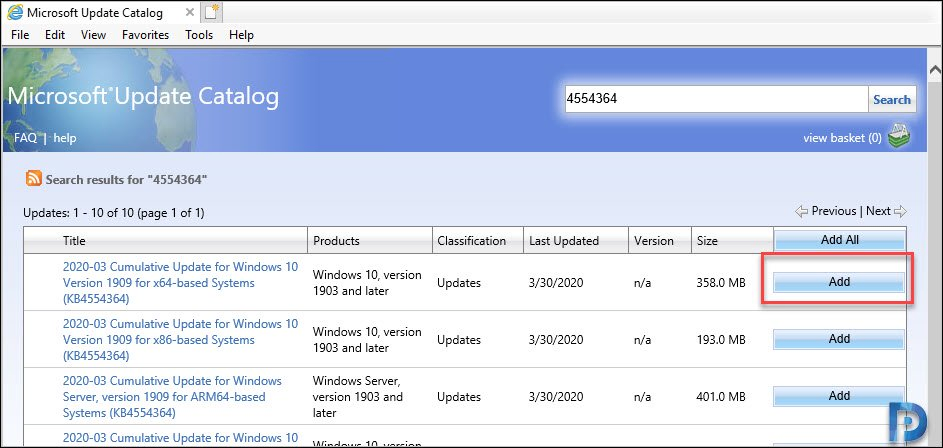Click the Search results for "4554364" heading
Image resolution: width=943 pixels, height=448 pixels.
pyautogui.click(x=126, y=179)
